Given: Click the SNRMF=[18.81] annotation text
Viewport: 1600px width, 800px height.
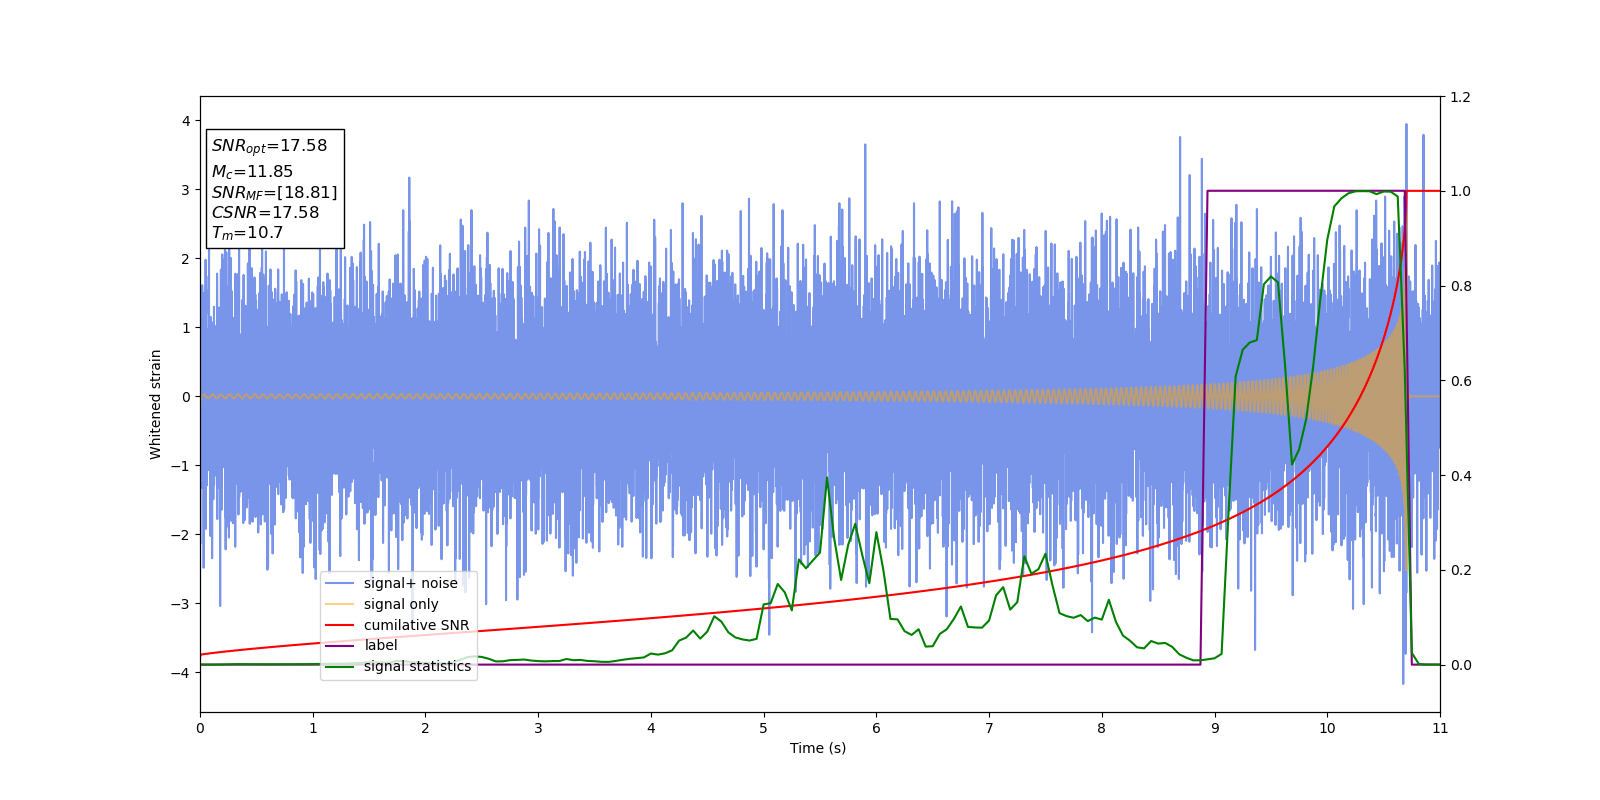Looking at the screenshot, I should point(274,192).
